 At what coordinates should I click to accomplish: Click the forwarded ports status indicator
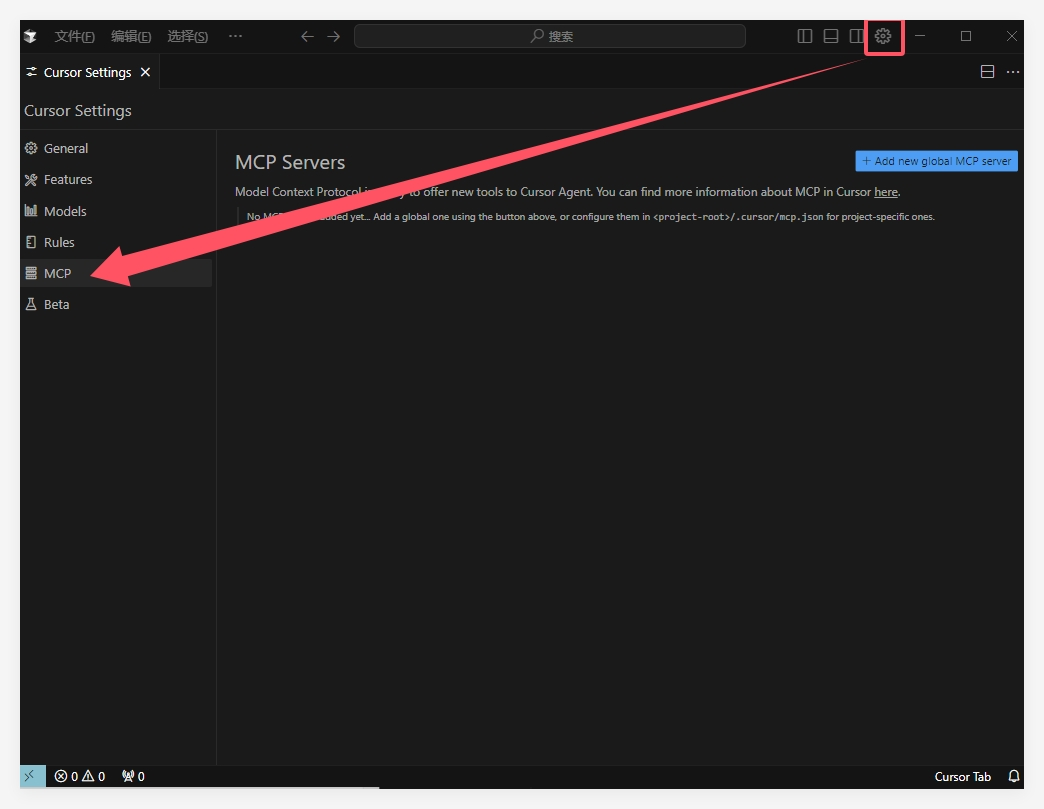[x=133, y=776]
